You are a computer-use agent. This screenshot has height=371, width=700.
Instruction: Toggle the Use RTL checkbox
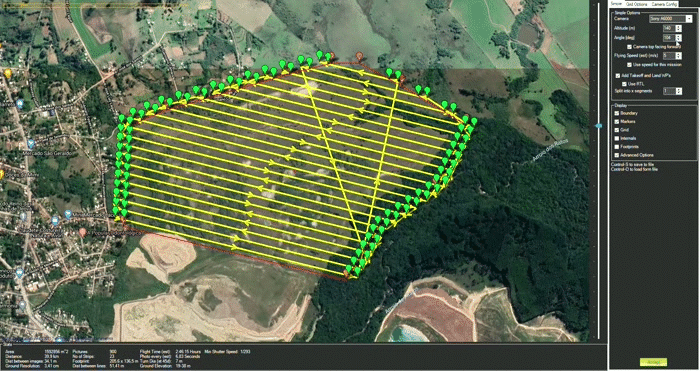[x=624, y=84]
